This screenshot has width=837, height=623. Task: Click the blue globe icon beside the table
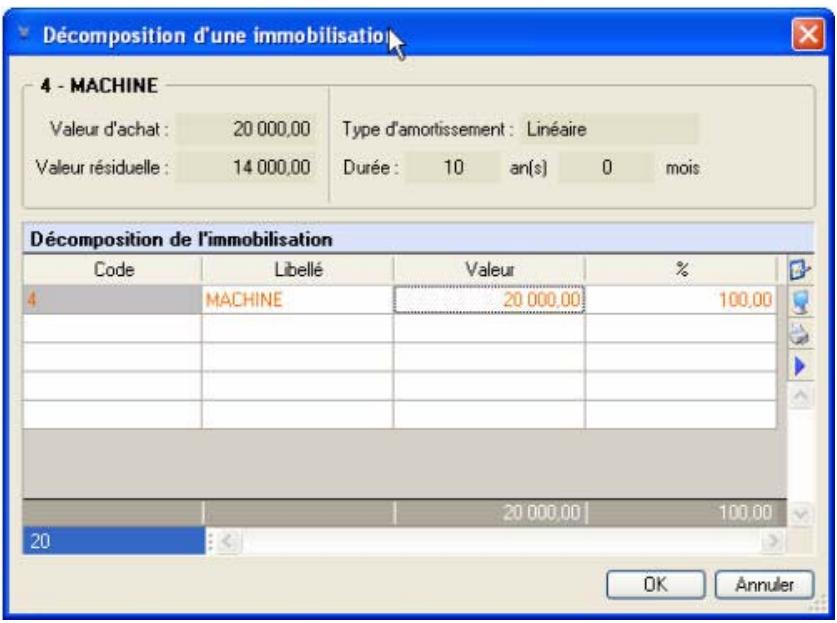pyautogui.click(x=800, y=302)
